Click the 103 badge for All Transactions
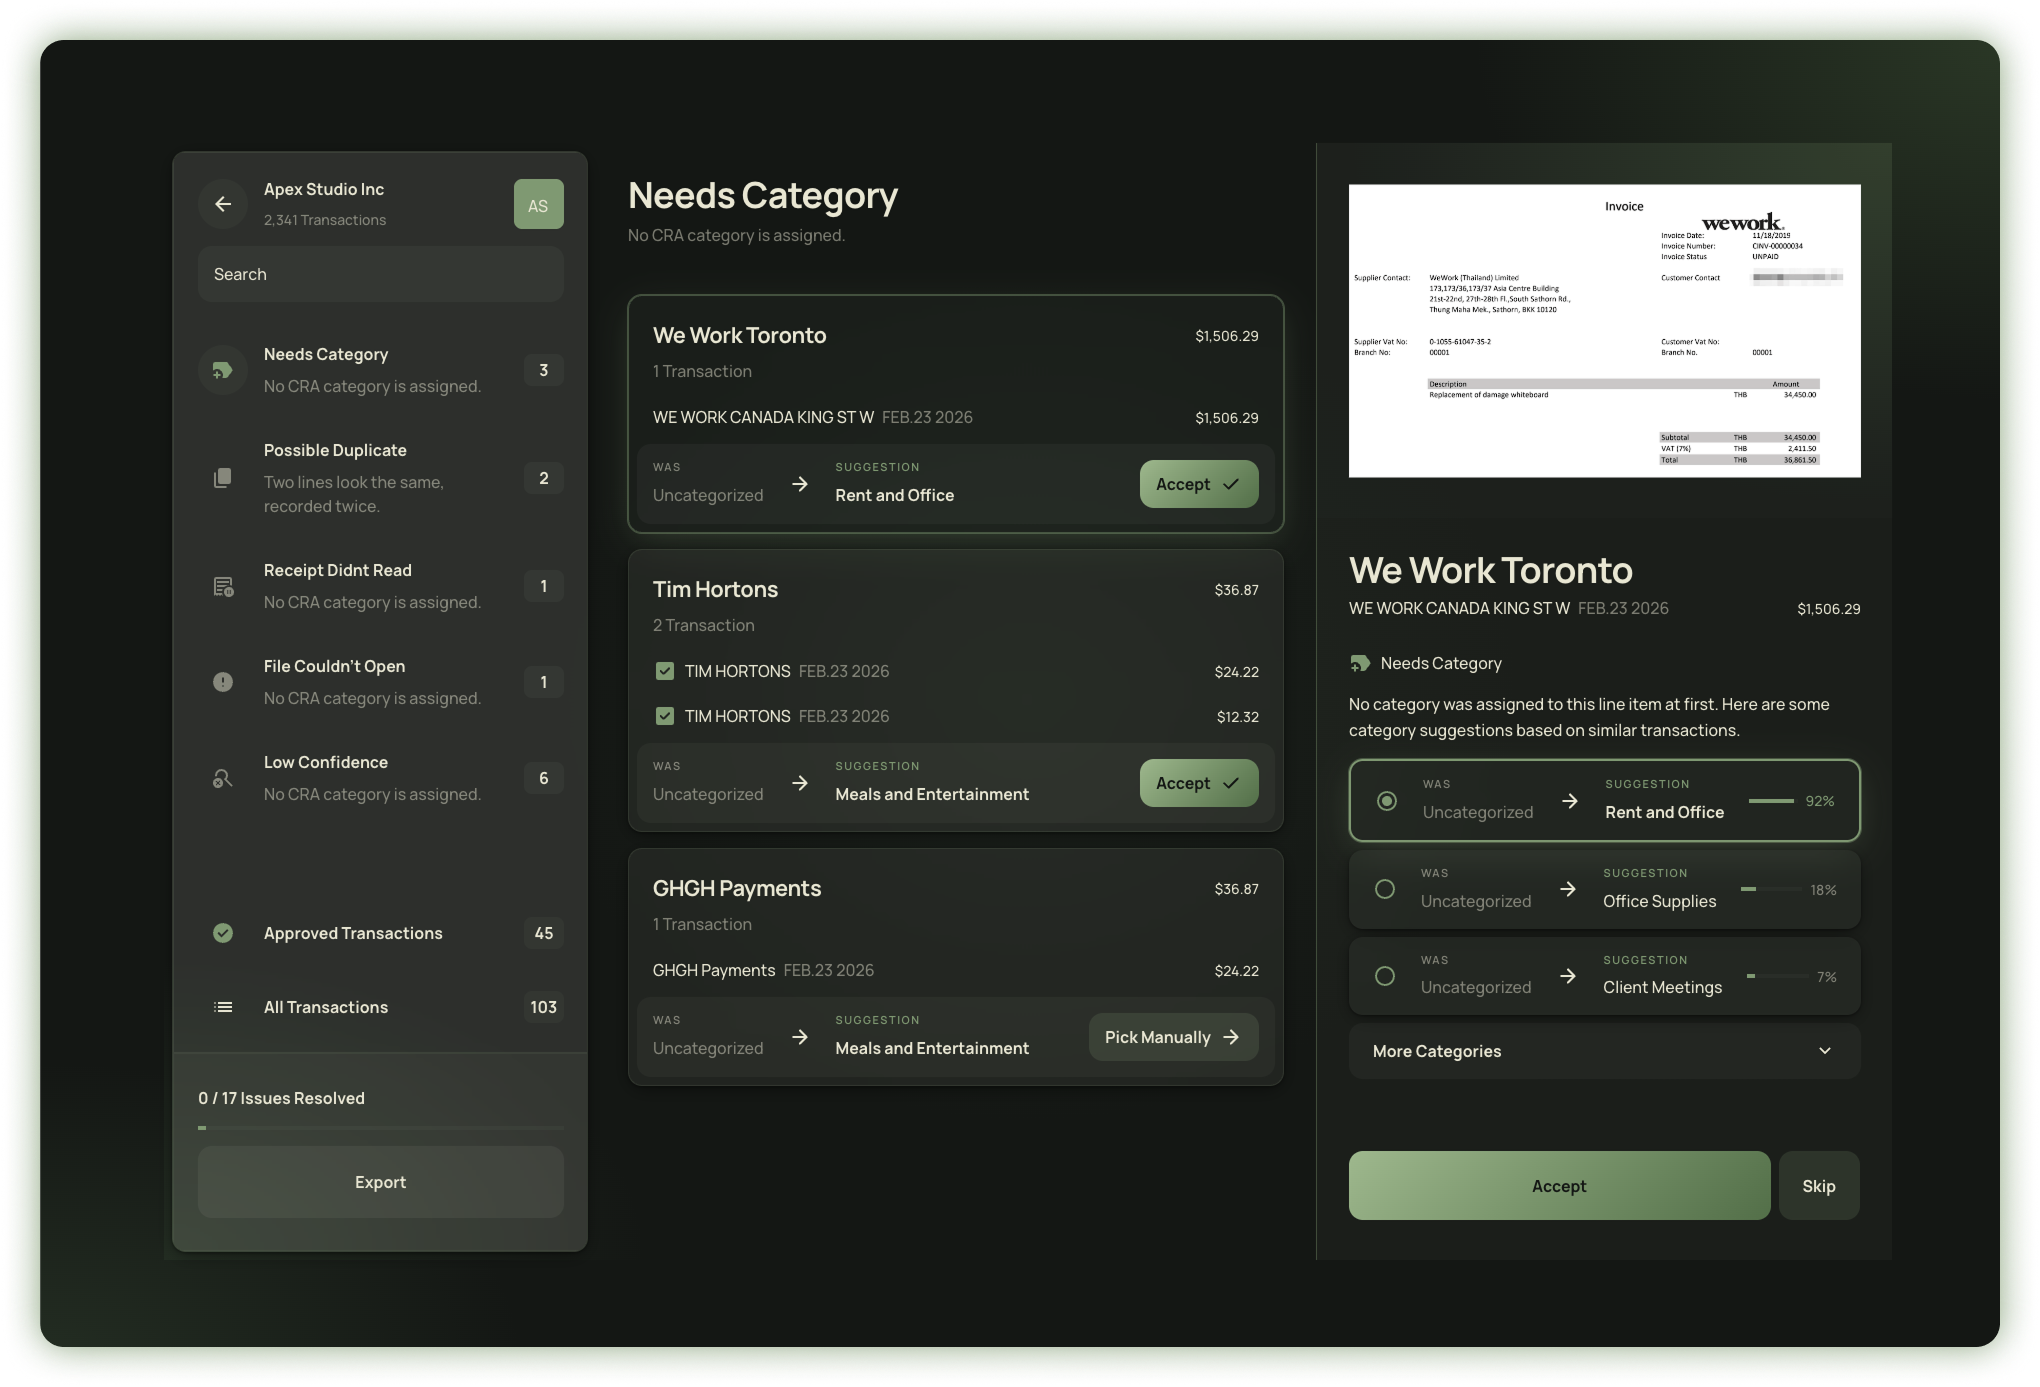 [x=544, y=1007]
